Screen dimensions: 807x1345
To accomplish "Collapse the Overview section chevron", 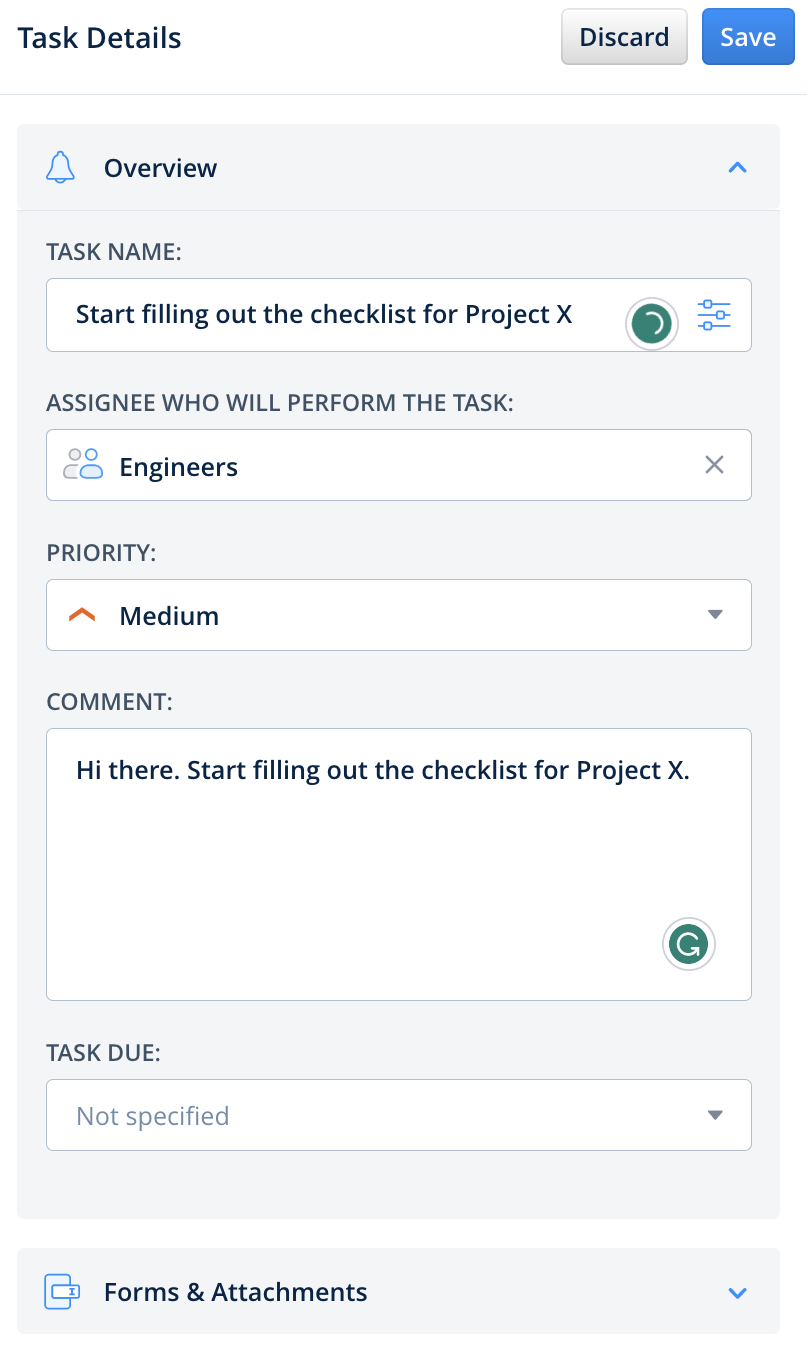I will pyautogui.click(x=737, y=168).
